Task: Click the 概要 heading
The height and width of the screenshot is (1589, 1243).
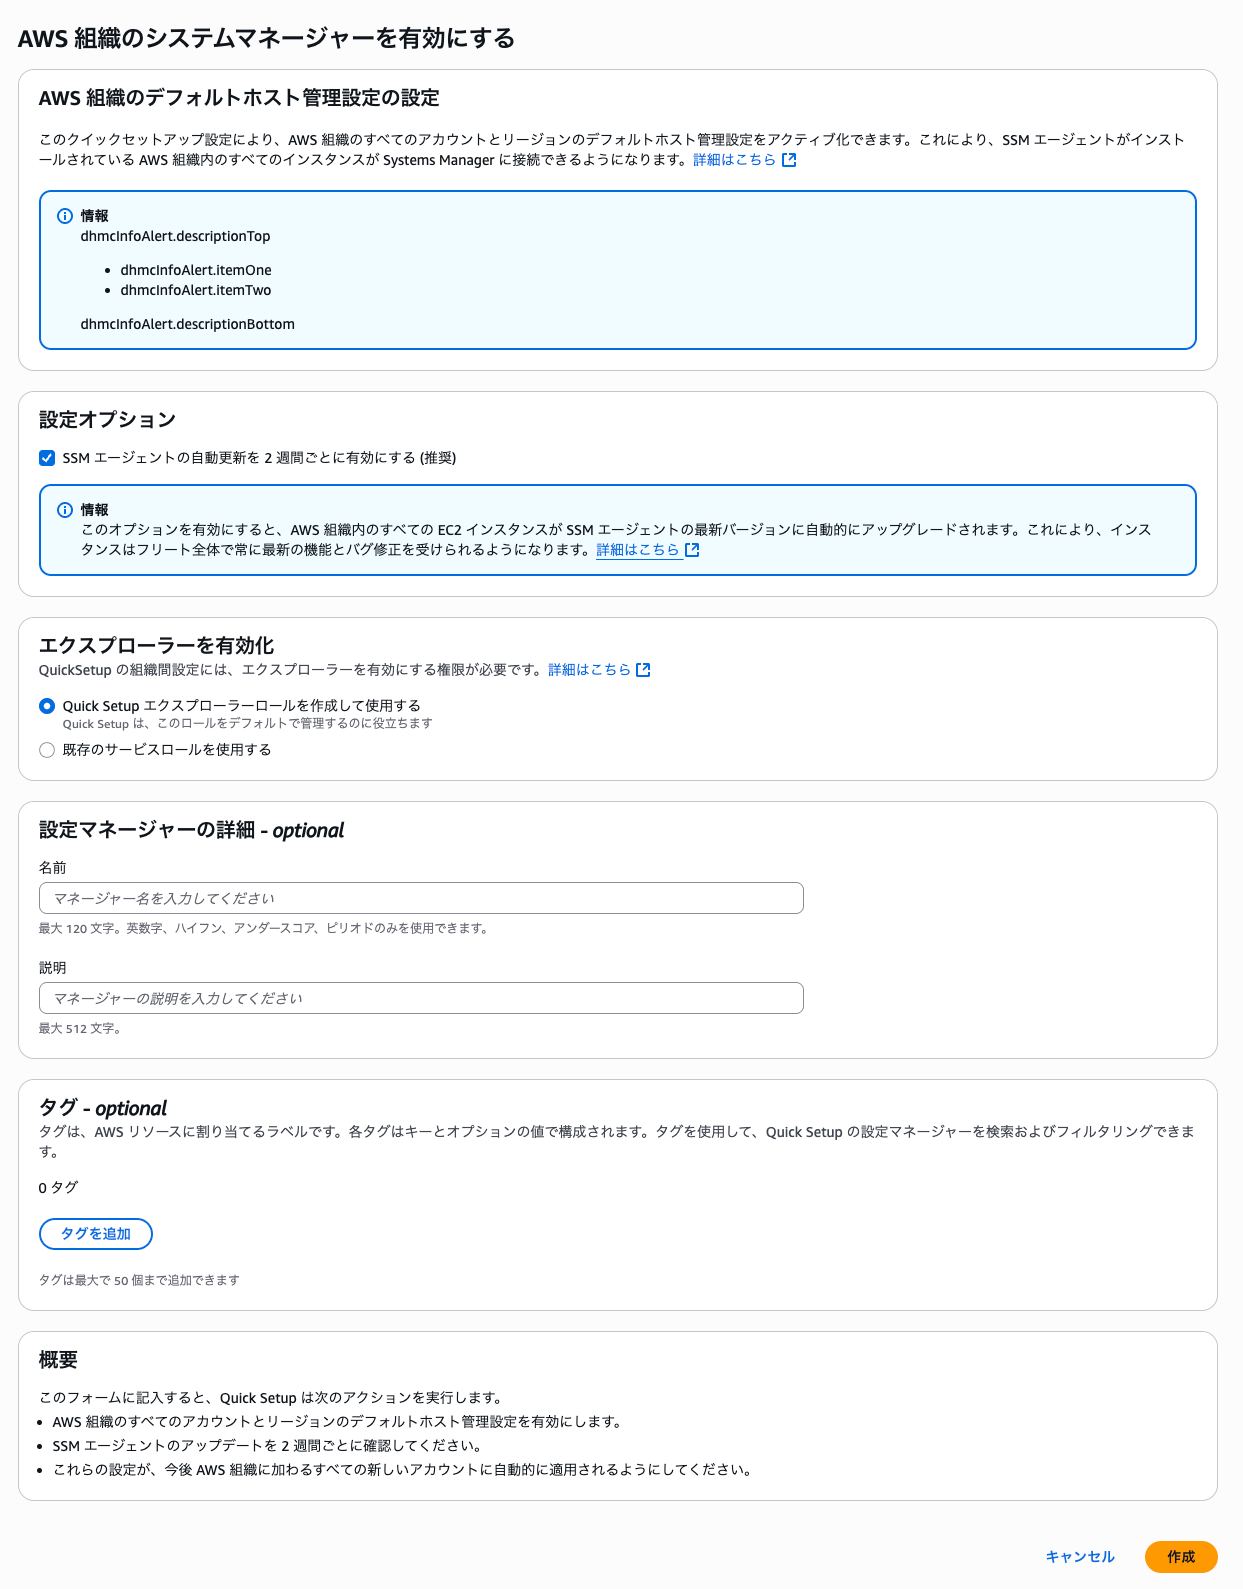Action: pyautogui.click(x=58, y=1360)
